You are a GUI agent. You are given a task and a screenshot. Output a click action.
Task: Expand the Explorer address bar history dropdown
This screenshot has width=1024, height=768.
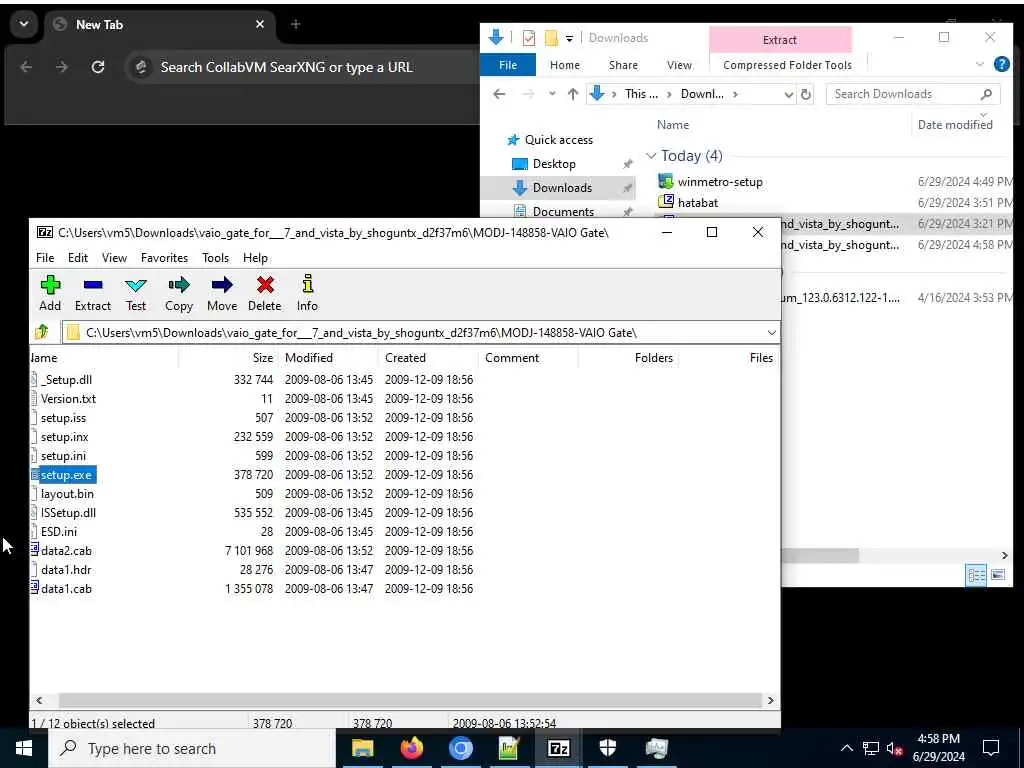click(788, 94)
